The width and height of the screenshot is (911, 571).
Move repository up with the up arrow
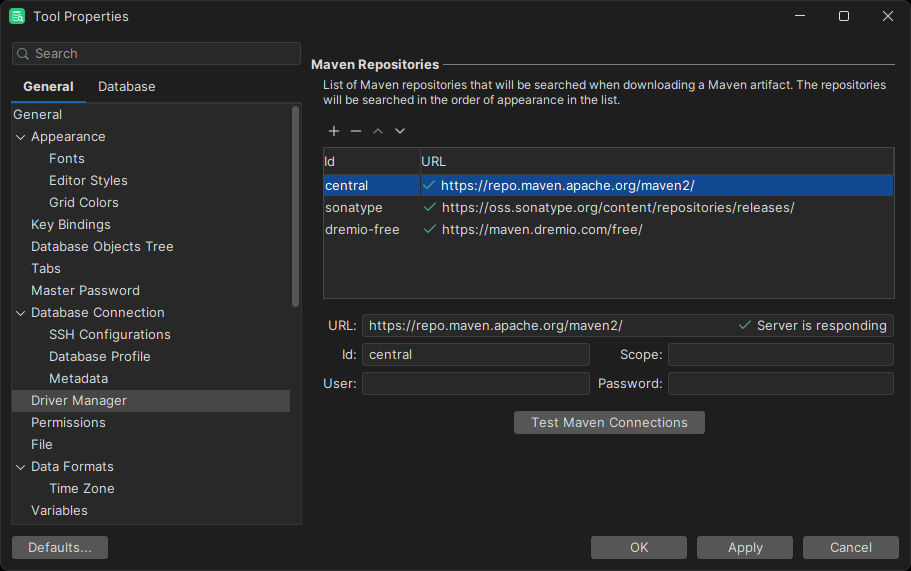378,131
